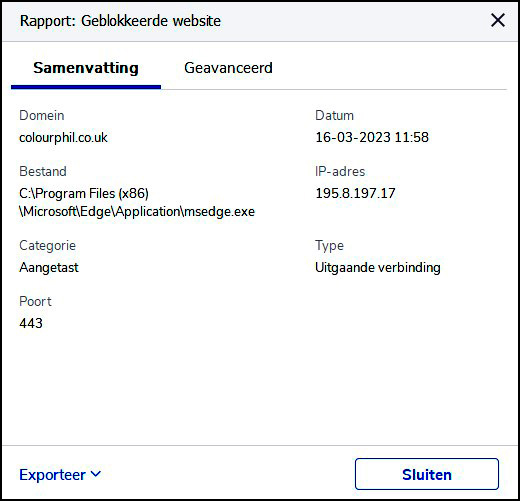Click the Bestand field label

point(43,171)
